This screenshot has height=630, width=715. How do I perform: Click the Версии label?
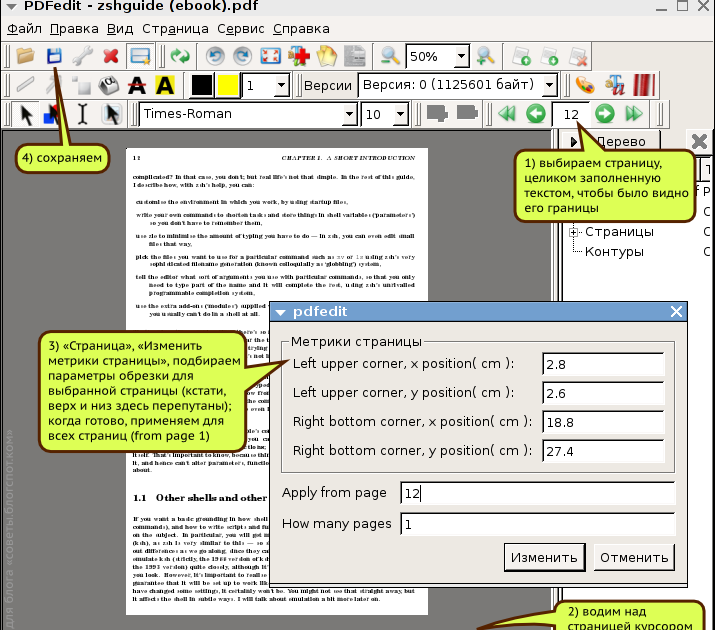[327, 86]
